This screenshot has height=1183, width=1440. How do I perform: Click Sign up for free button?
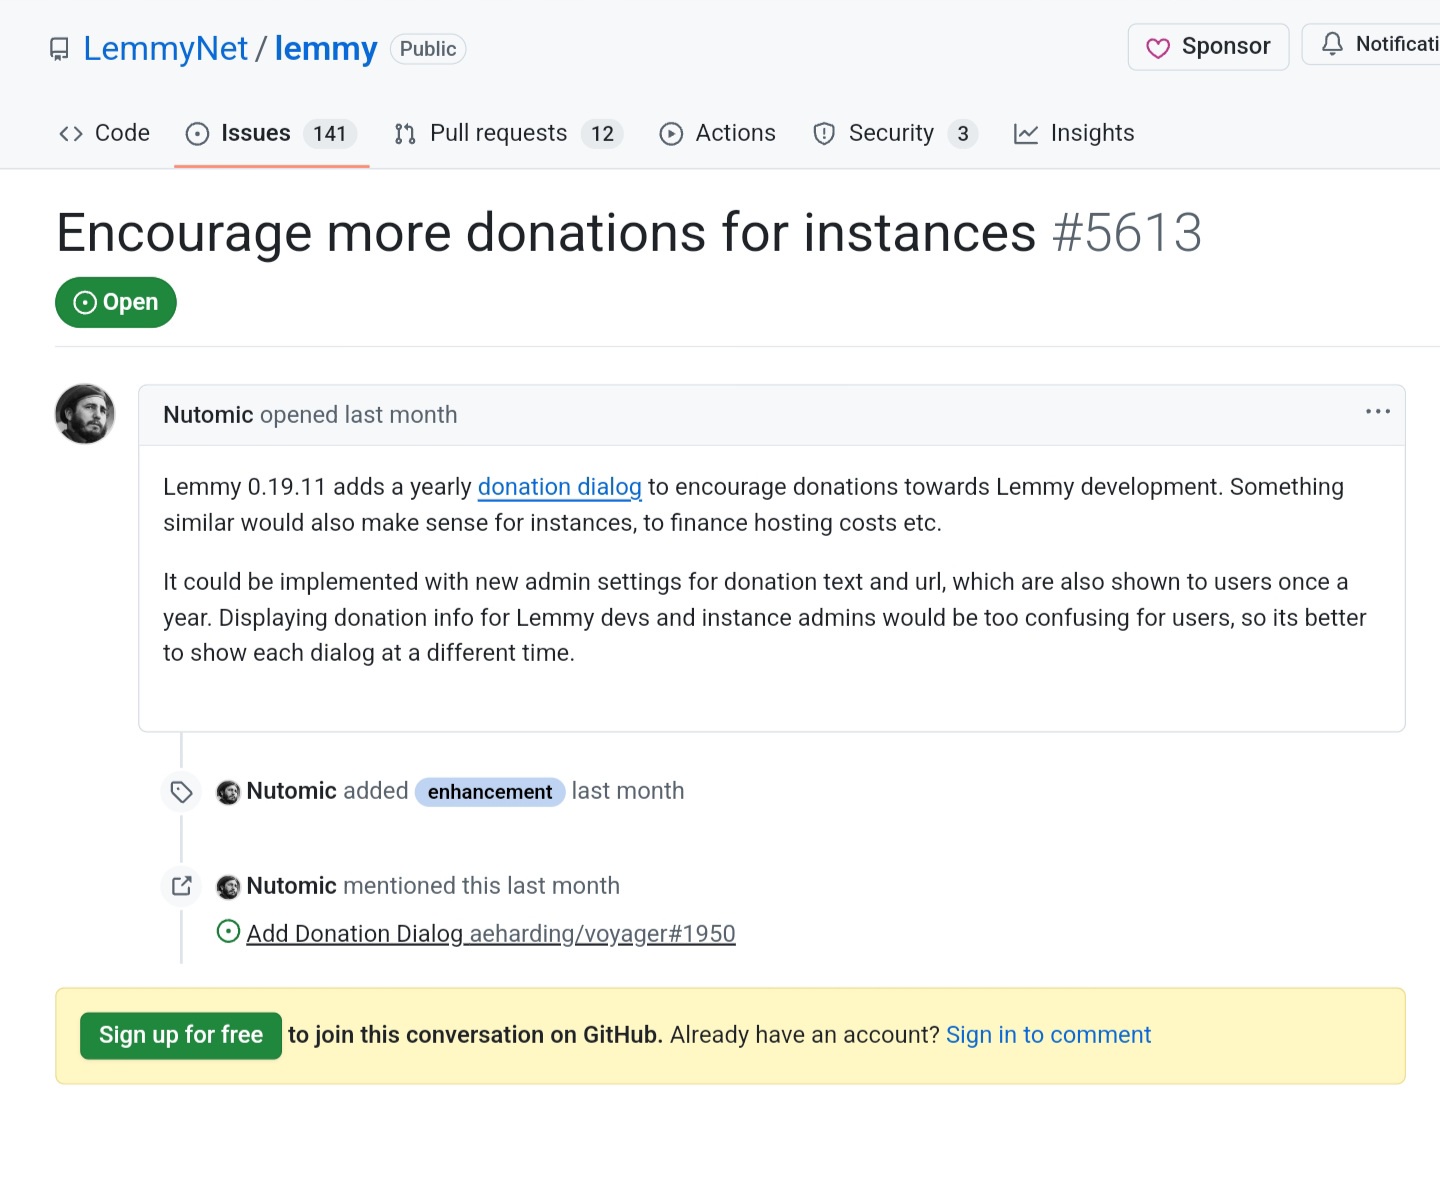coord(181,1035)
